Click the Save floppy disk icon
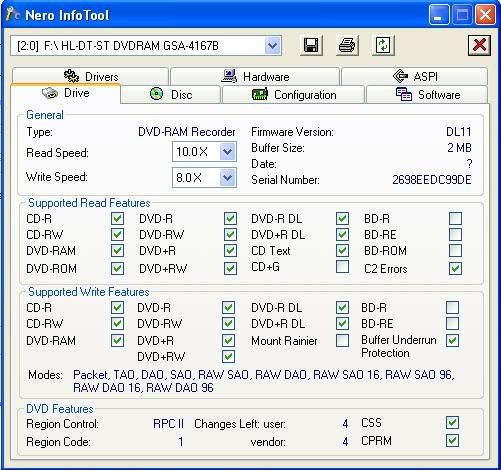The width and height of the screenshot is (501, 470). 311,45
